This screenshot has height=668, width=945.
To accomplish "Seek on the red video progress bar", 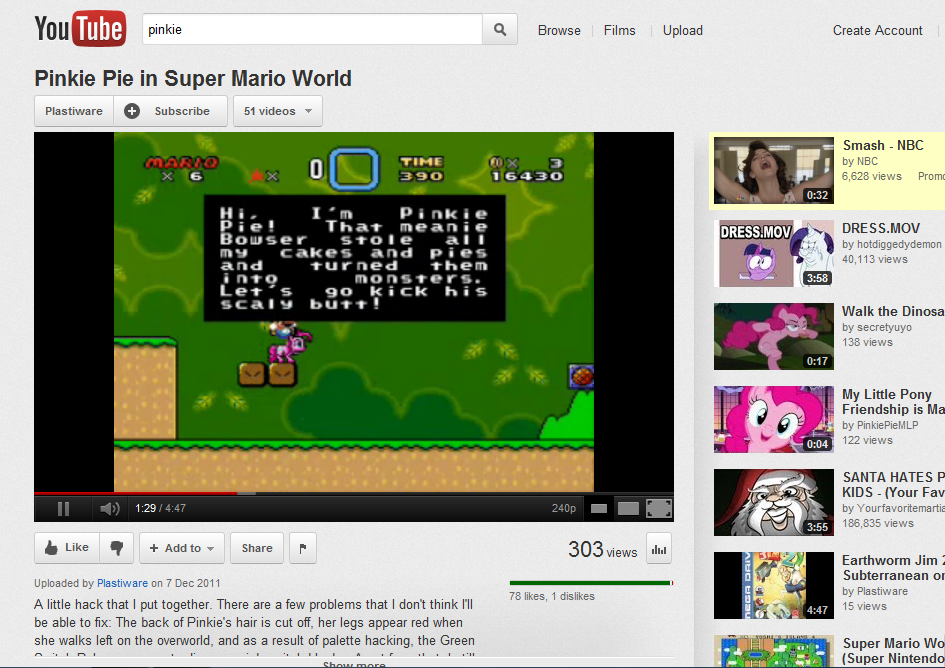I will 136,493.
